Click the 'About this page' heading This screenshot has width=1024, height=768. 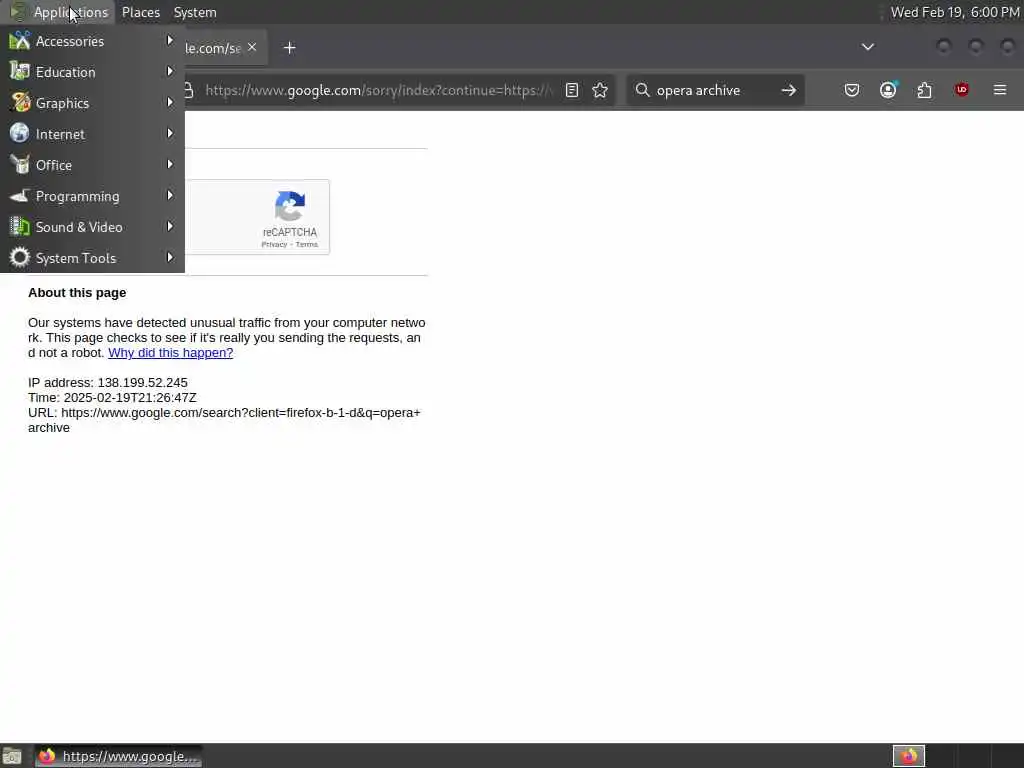click(77, 293)
